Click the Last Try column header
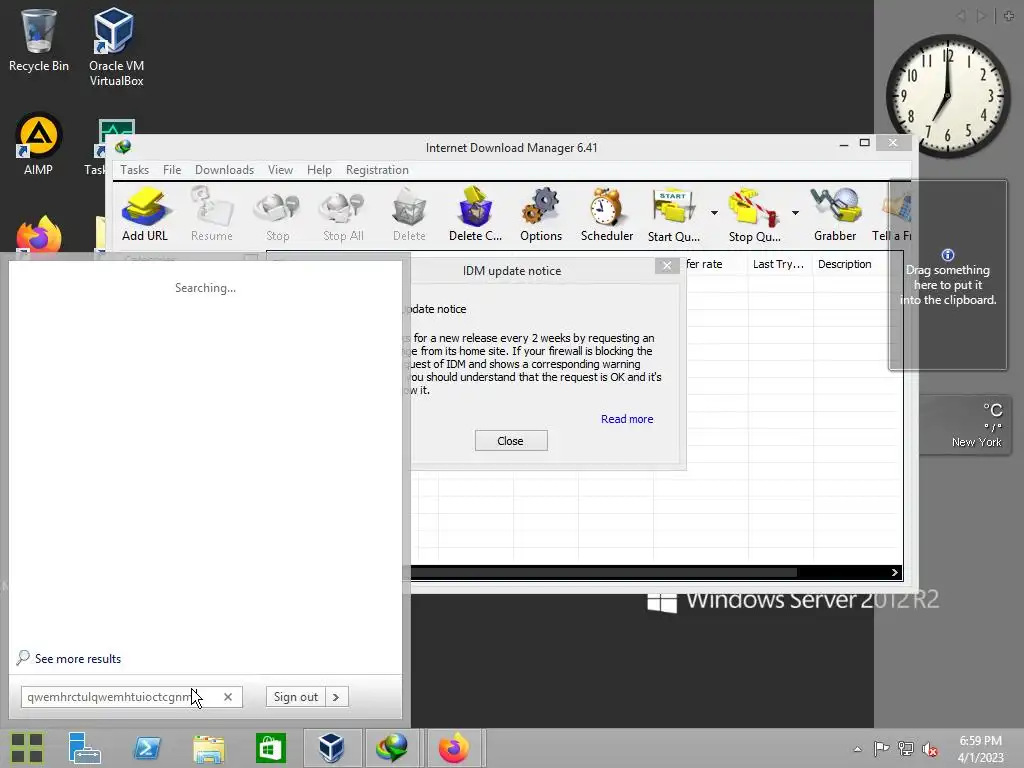 click(x=778, y=264)
